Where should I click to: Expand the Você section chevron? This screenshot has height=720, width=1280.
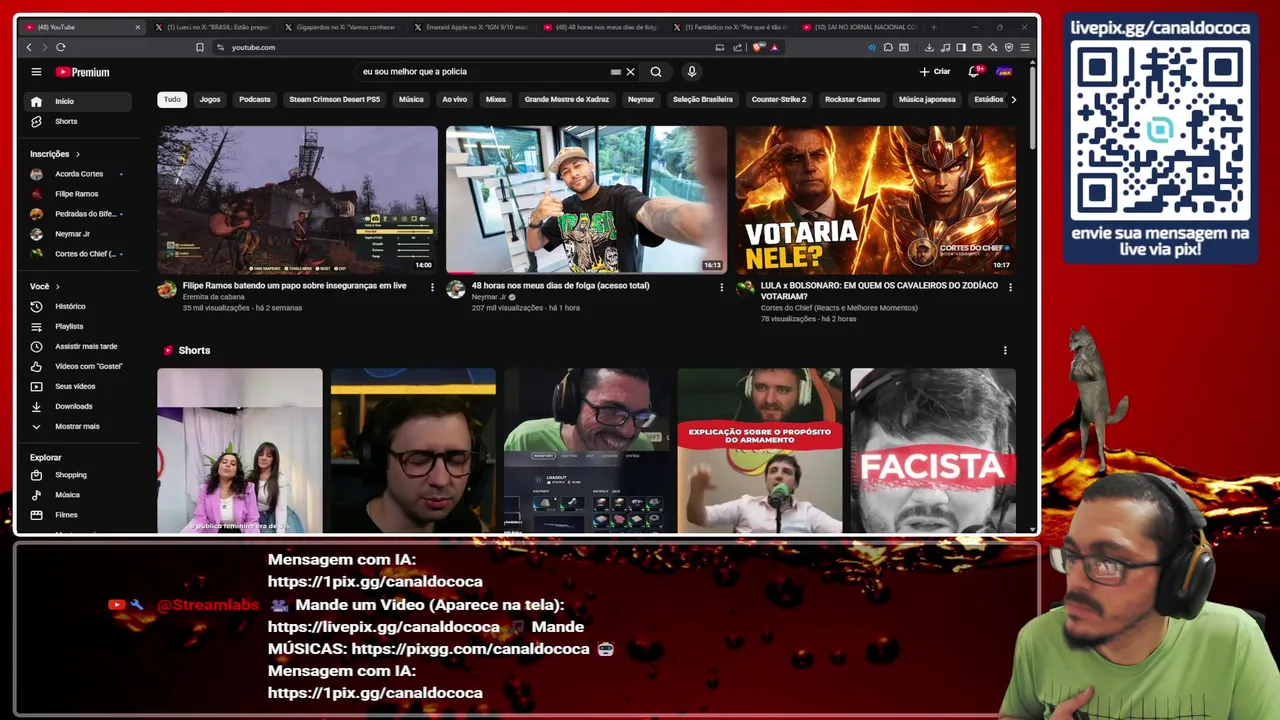pos(57,286)
